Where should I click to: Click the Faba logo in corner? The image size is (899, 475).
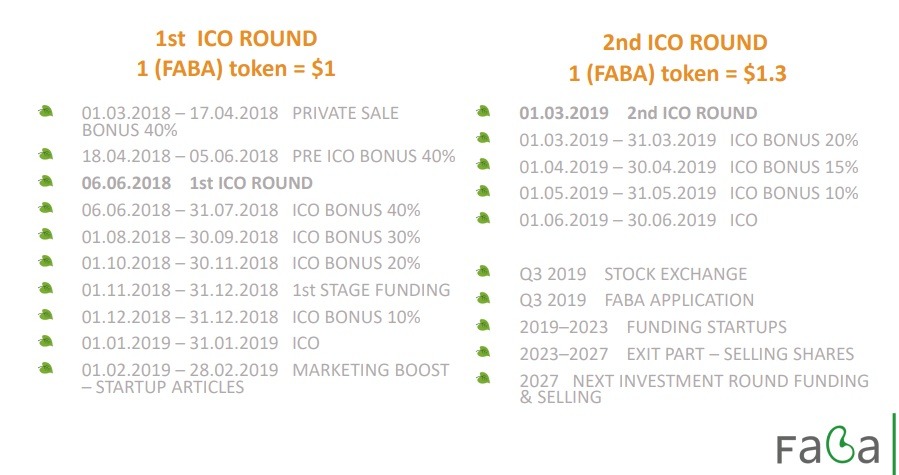click(x=829, y=444)
